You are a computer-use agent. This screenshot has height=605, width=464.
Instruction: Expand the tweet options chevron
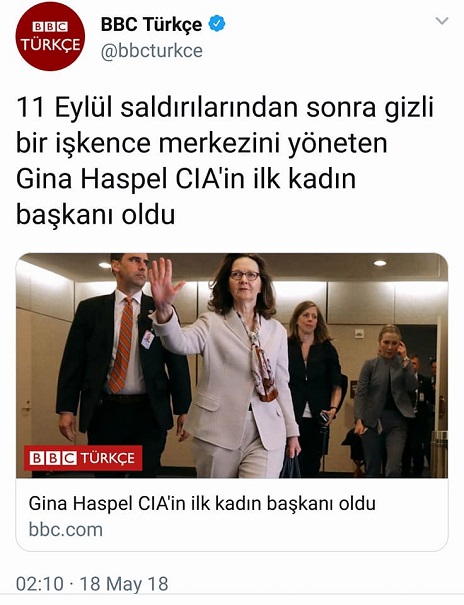pos(442,20)
